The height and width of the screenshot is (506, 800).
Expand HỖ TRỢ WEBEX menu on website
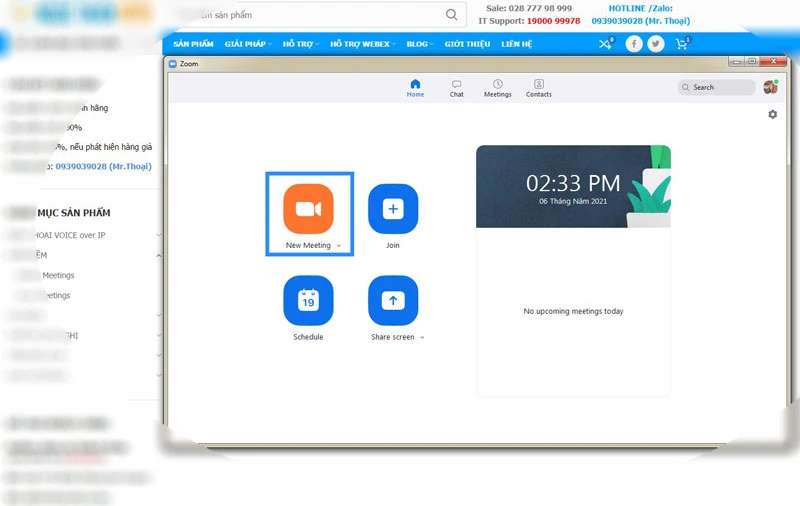[363, 44]
